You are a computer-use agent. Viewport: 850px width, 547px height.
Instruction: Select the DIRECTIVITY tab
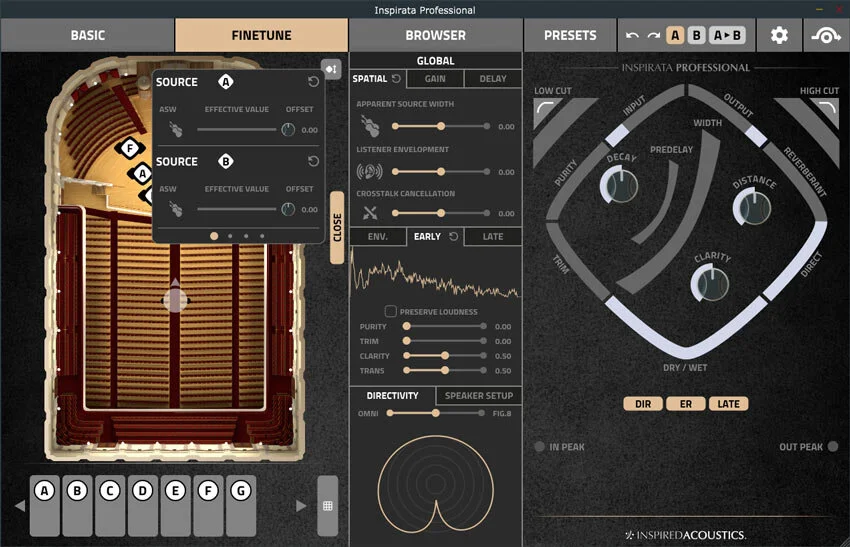[x=392, y=396]
